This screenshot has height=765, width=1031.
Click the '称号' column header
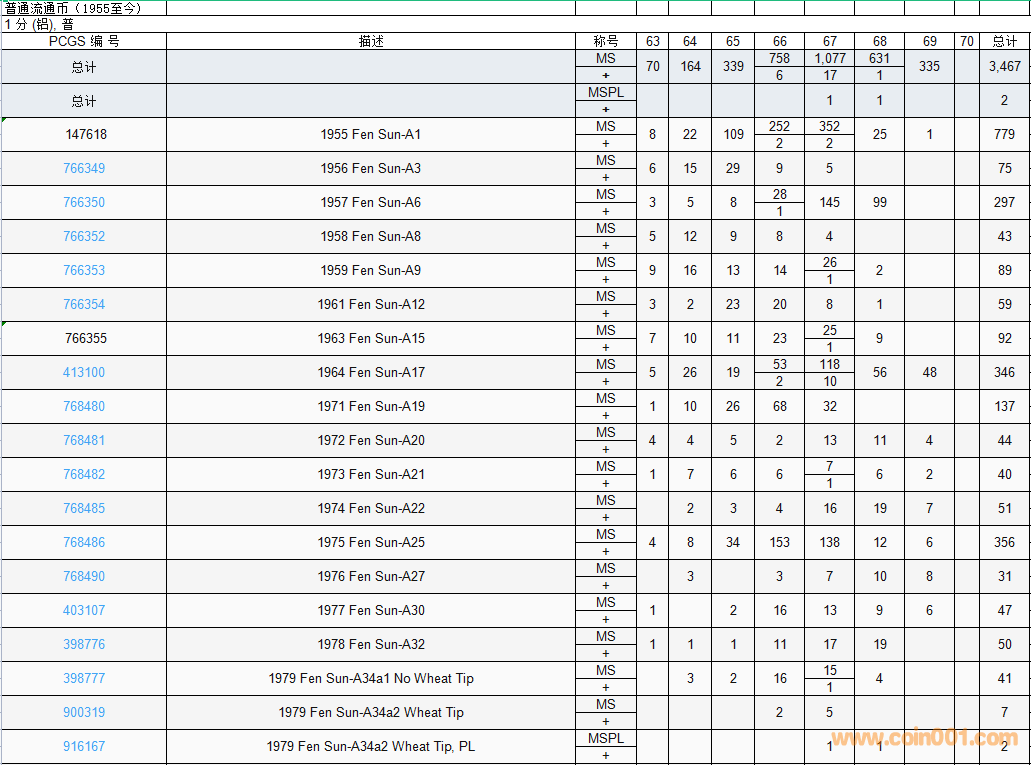606,41
